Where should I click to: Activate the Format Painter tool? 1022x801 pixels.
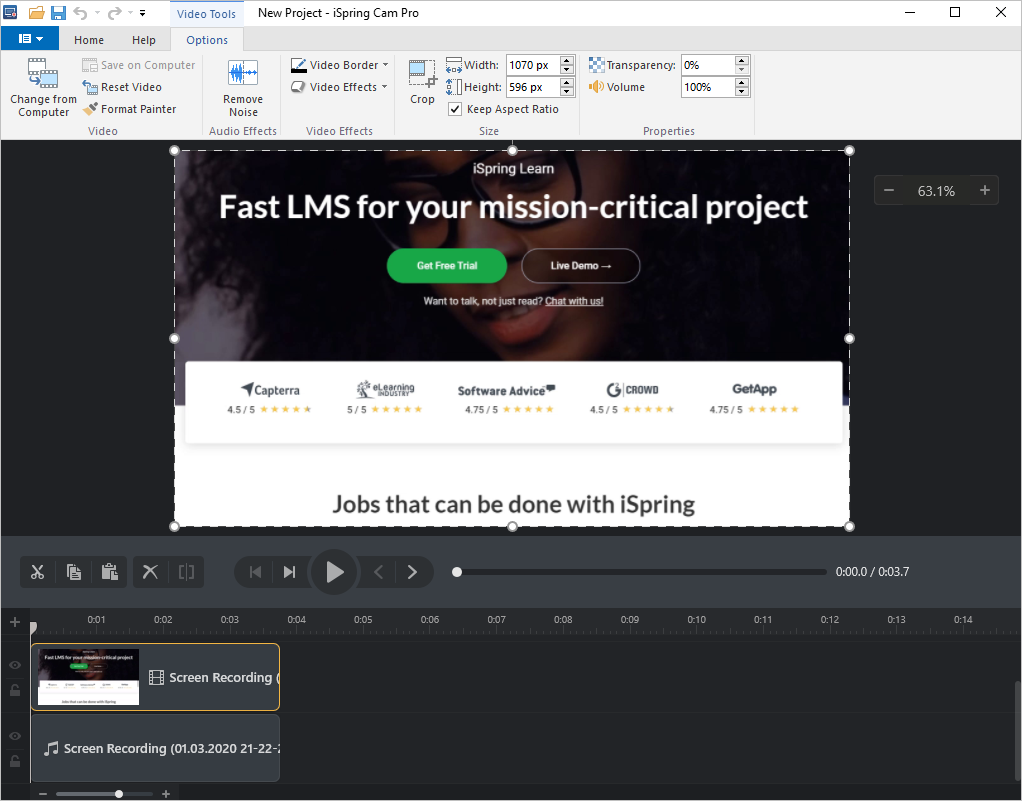[130, 109]
